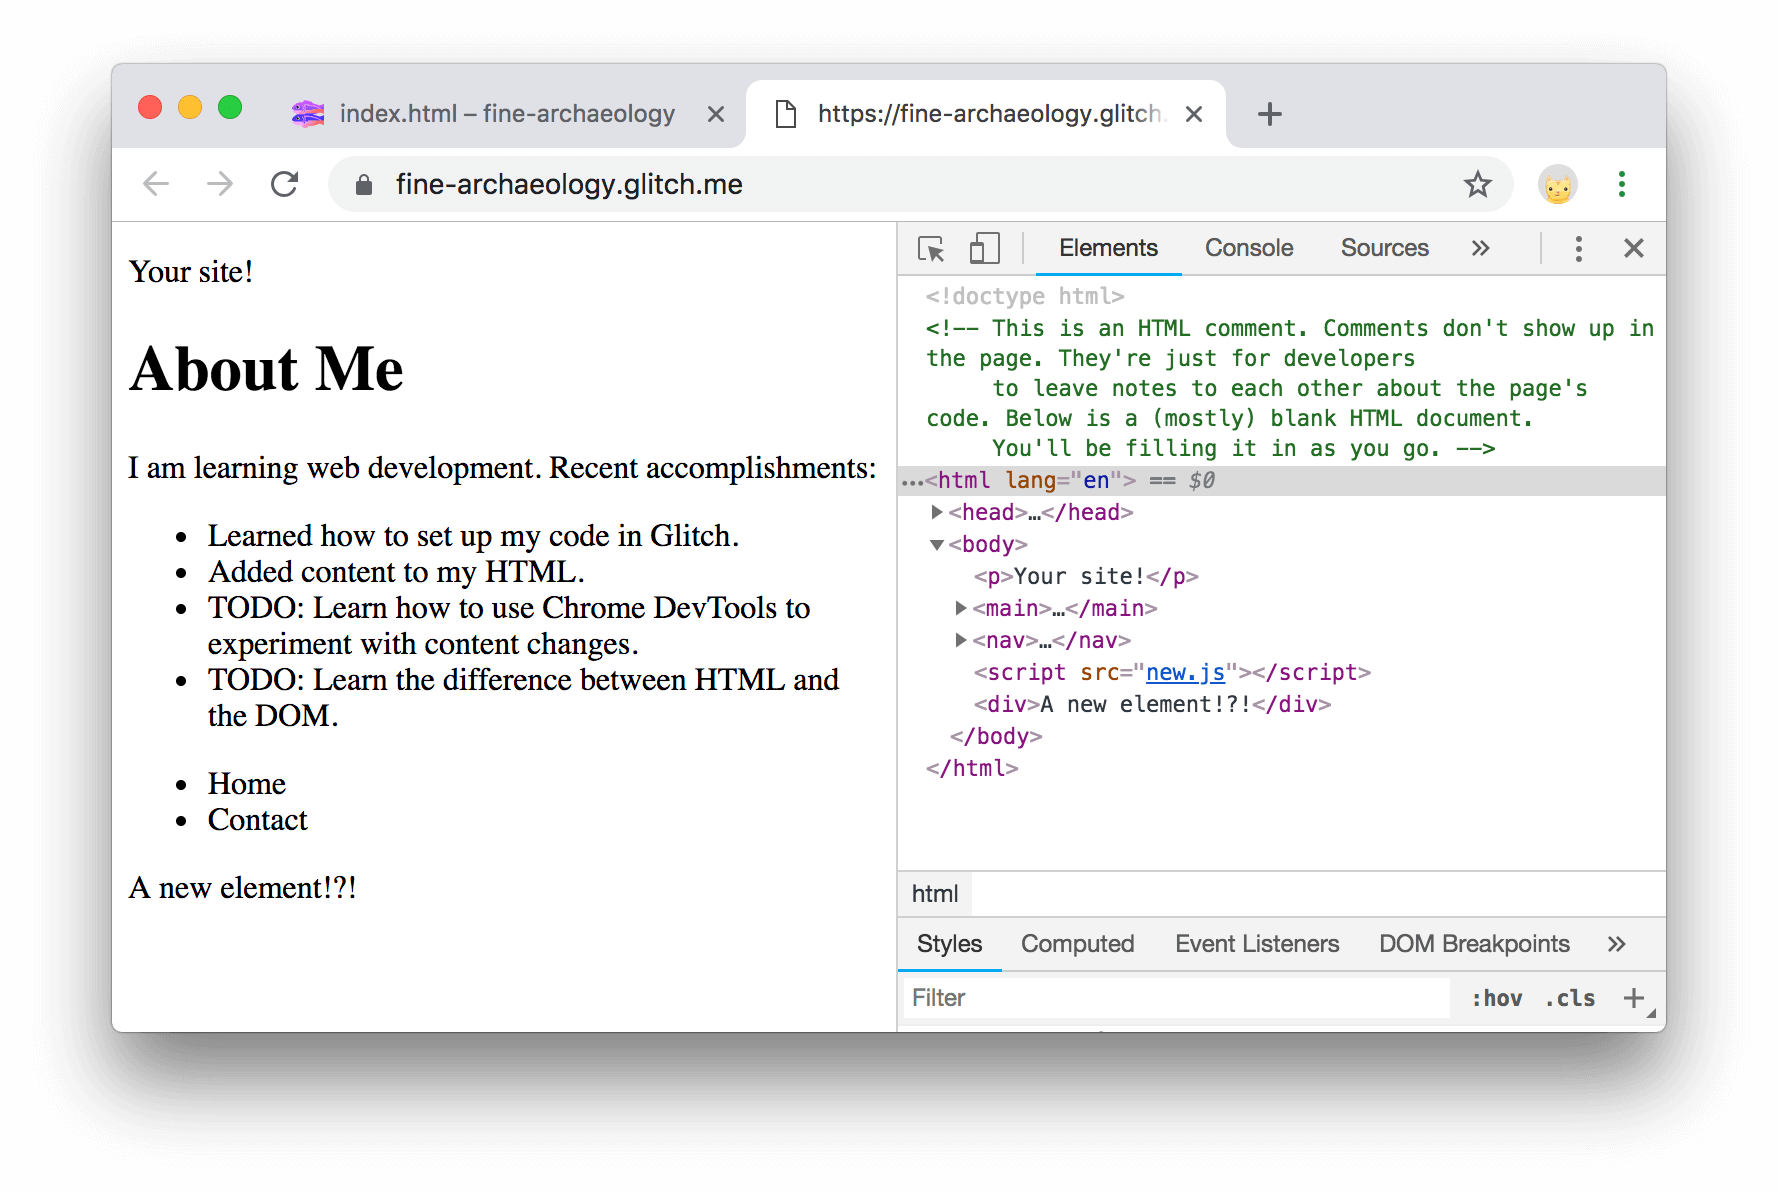
Task: Show more Styles pane tabs chevron
Action: point(1617,944)
